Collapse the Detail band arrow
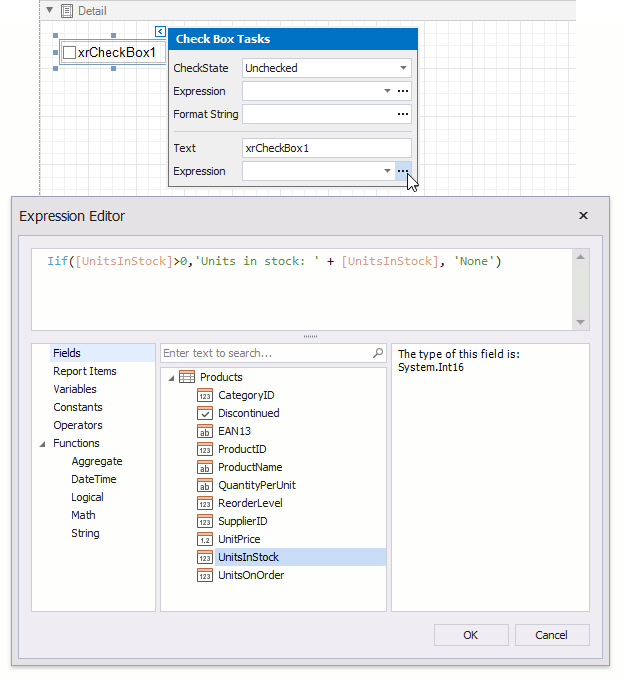This screenshot has width=622, height=679. click(x=50, y=10)
